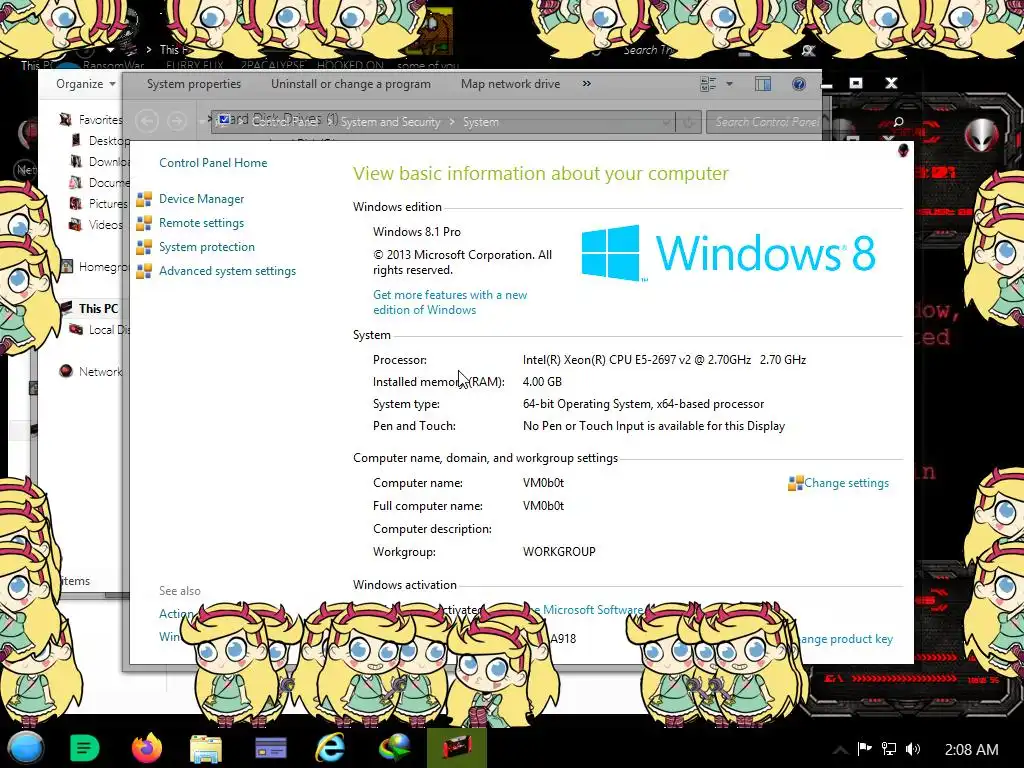Image resolution: width=1024 pixels, height=768 pixels.
Task: Click the highlighted red taskbar app
Action: pyautogui.click(x=457, y=748)
